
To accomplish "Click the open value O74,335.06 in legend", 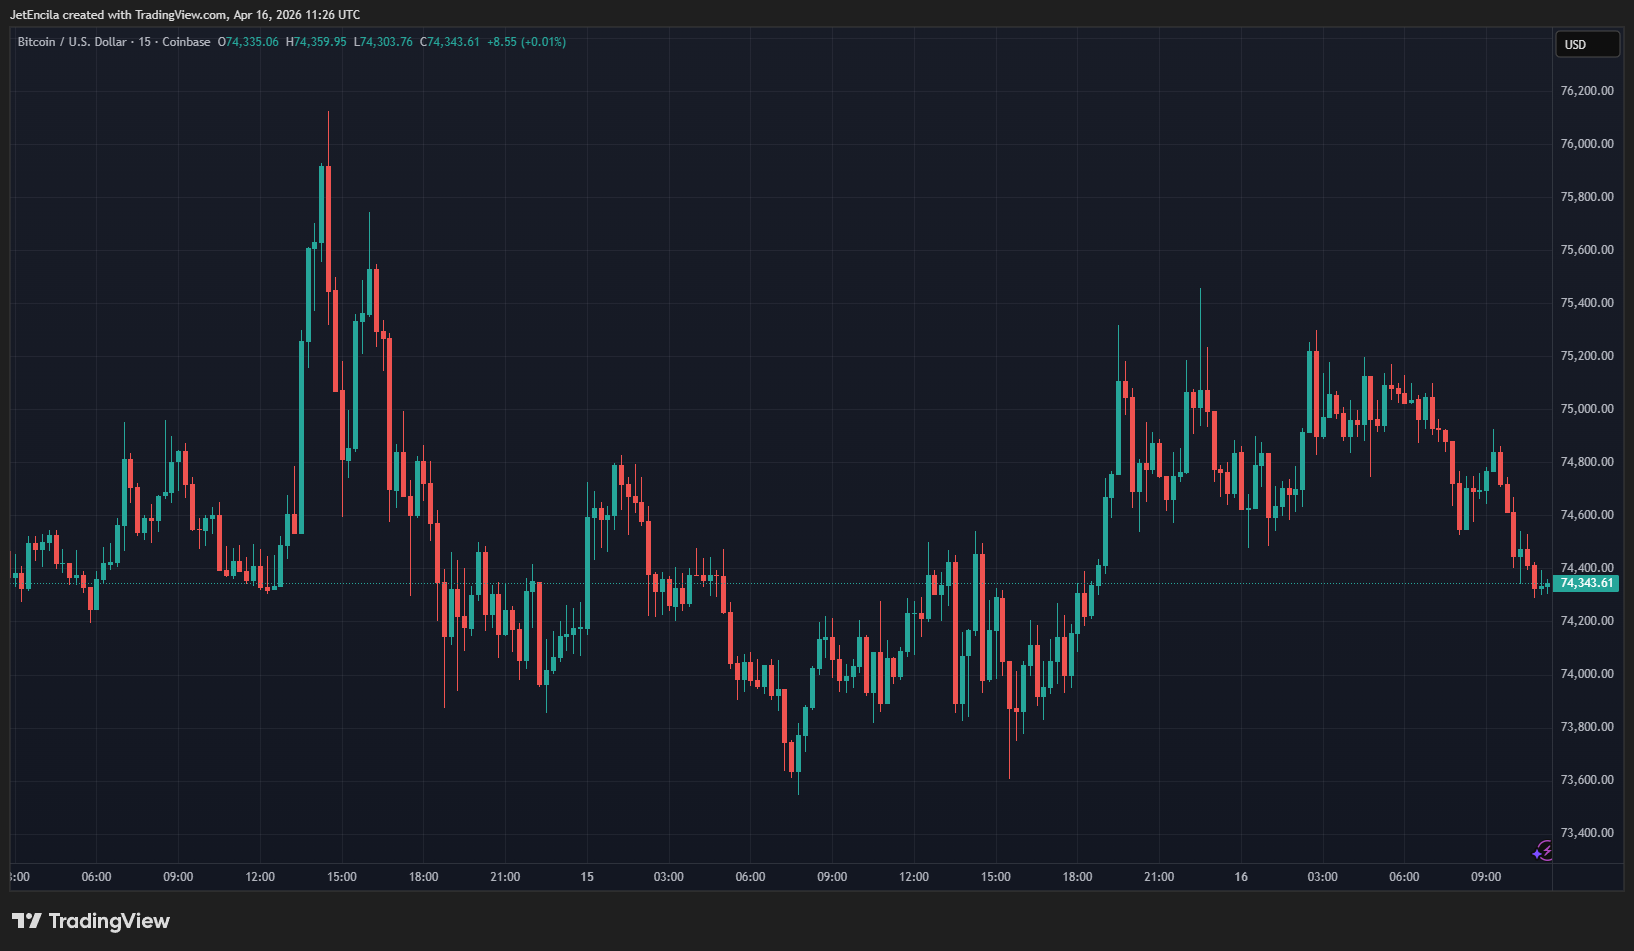I will click(x=248, y=42).
